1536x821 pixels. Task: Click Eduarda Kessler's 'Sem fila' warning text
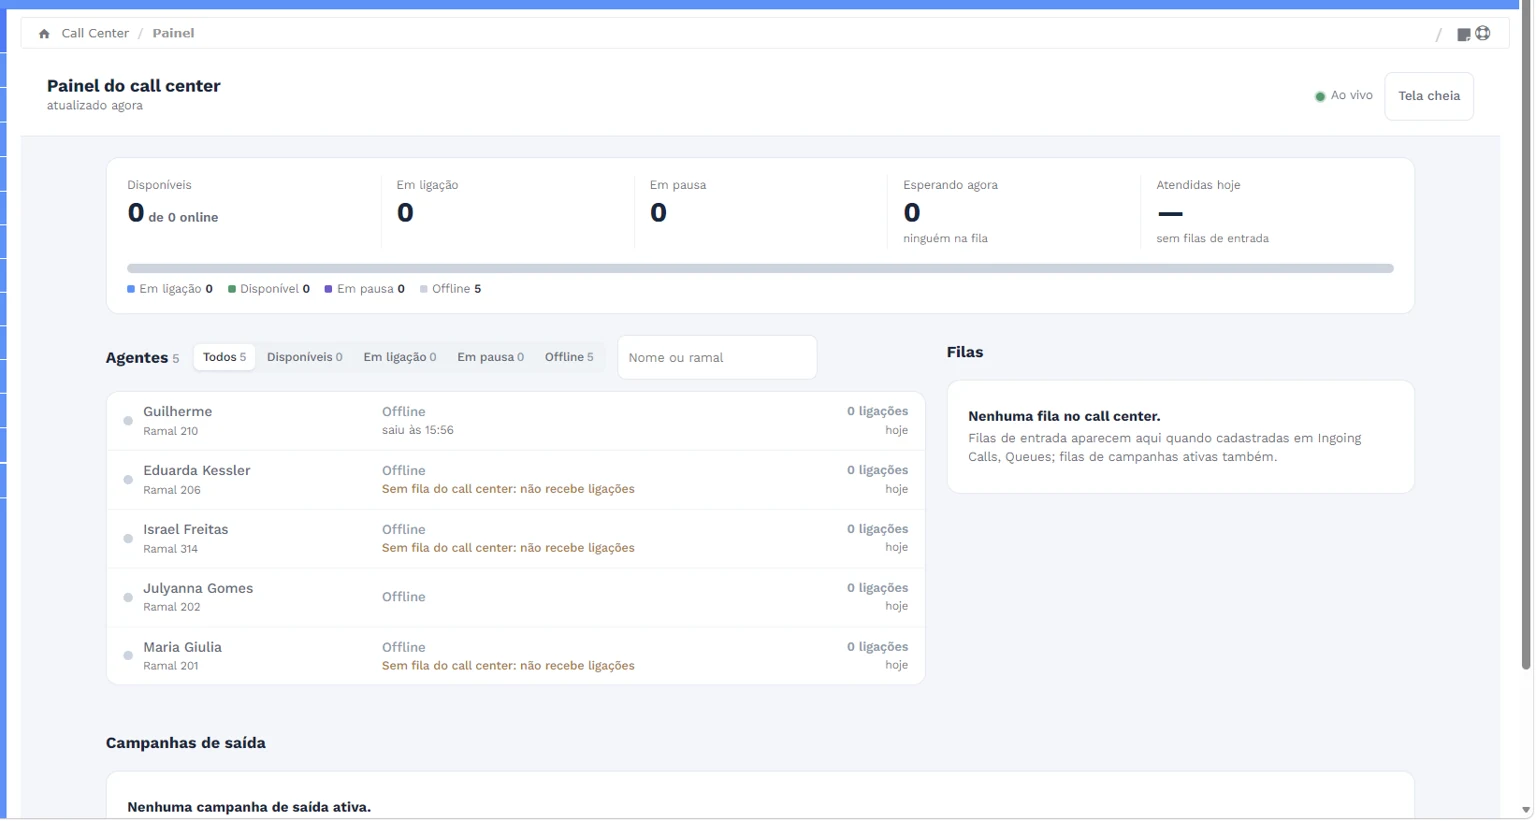[508, 489]
